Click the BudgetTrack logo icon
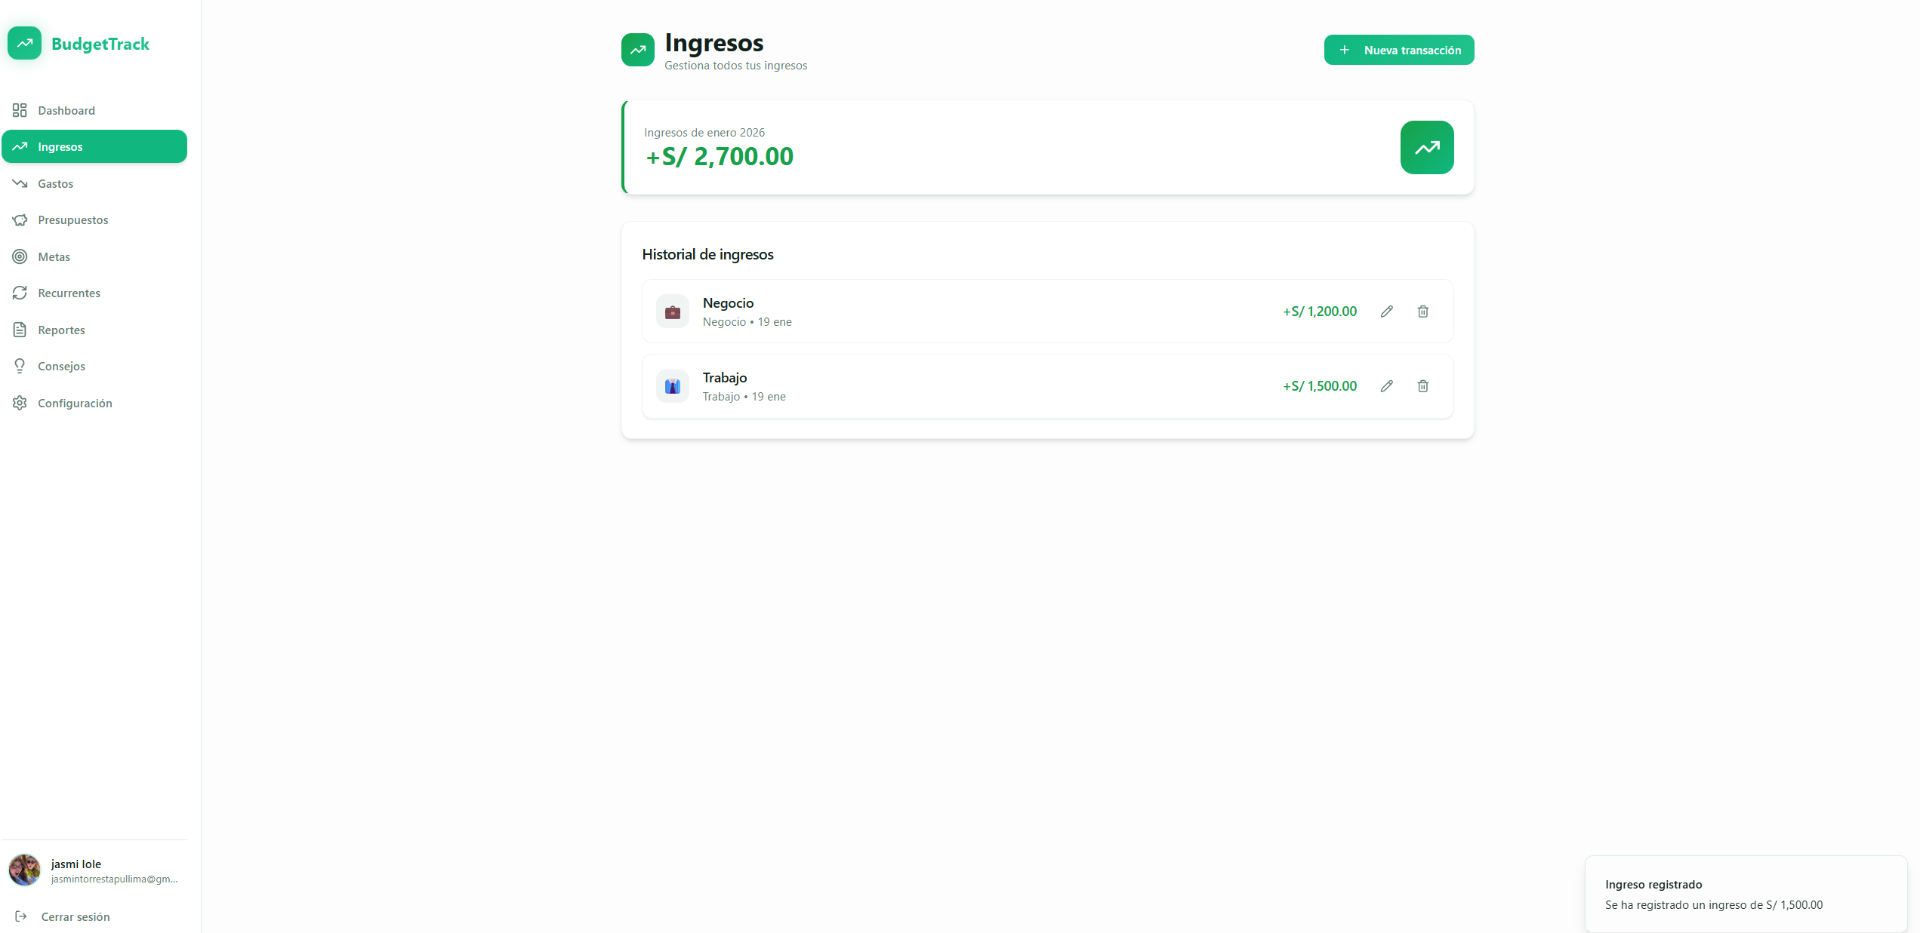The image size is (1920, 933). click(x=24, y=43)
